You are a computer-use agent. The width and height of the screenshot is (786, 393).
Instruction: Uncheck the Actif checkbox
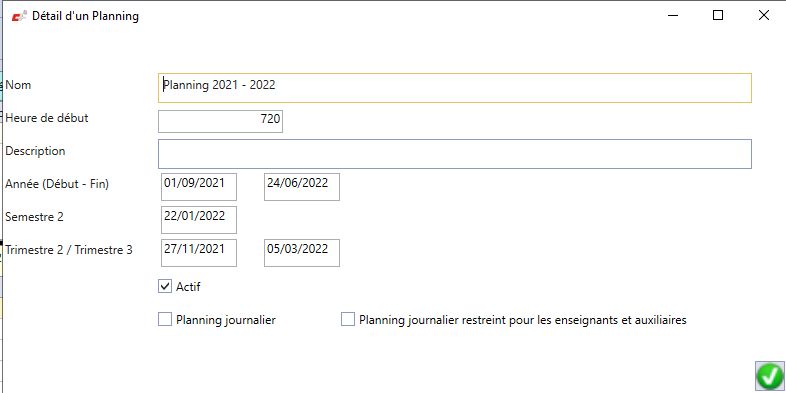click(x=164, y=287)
